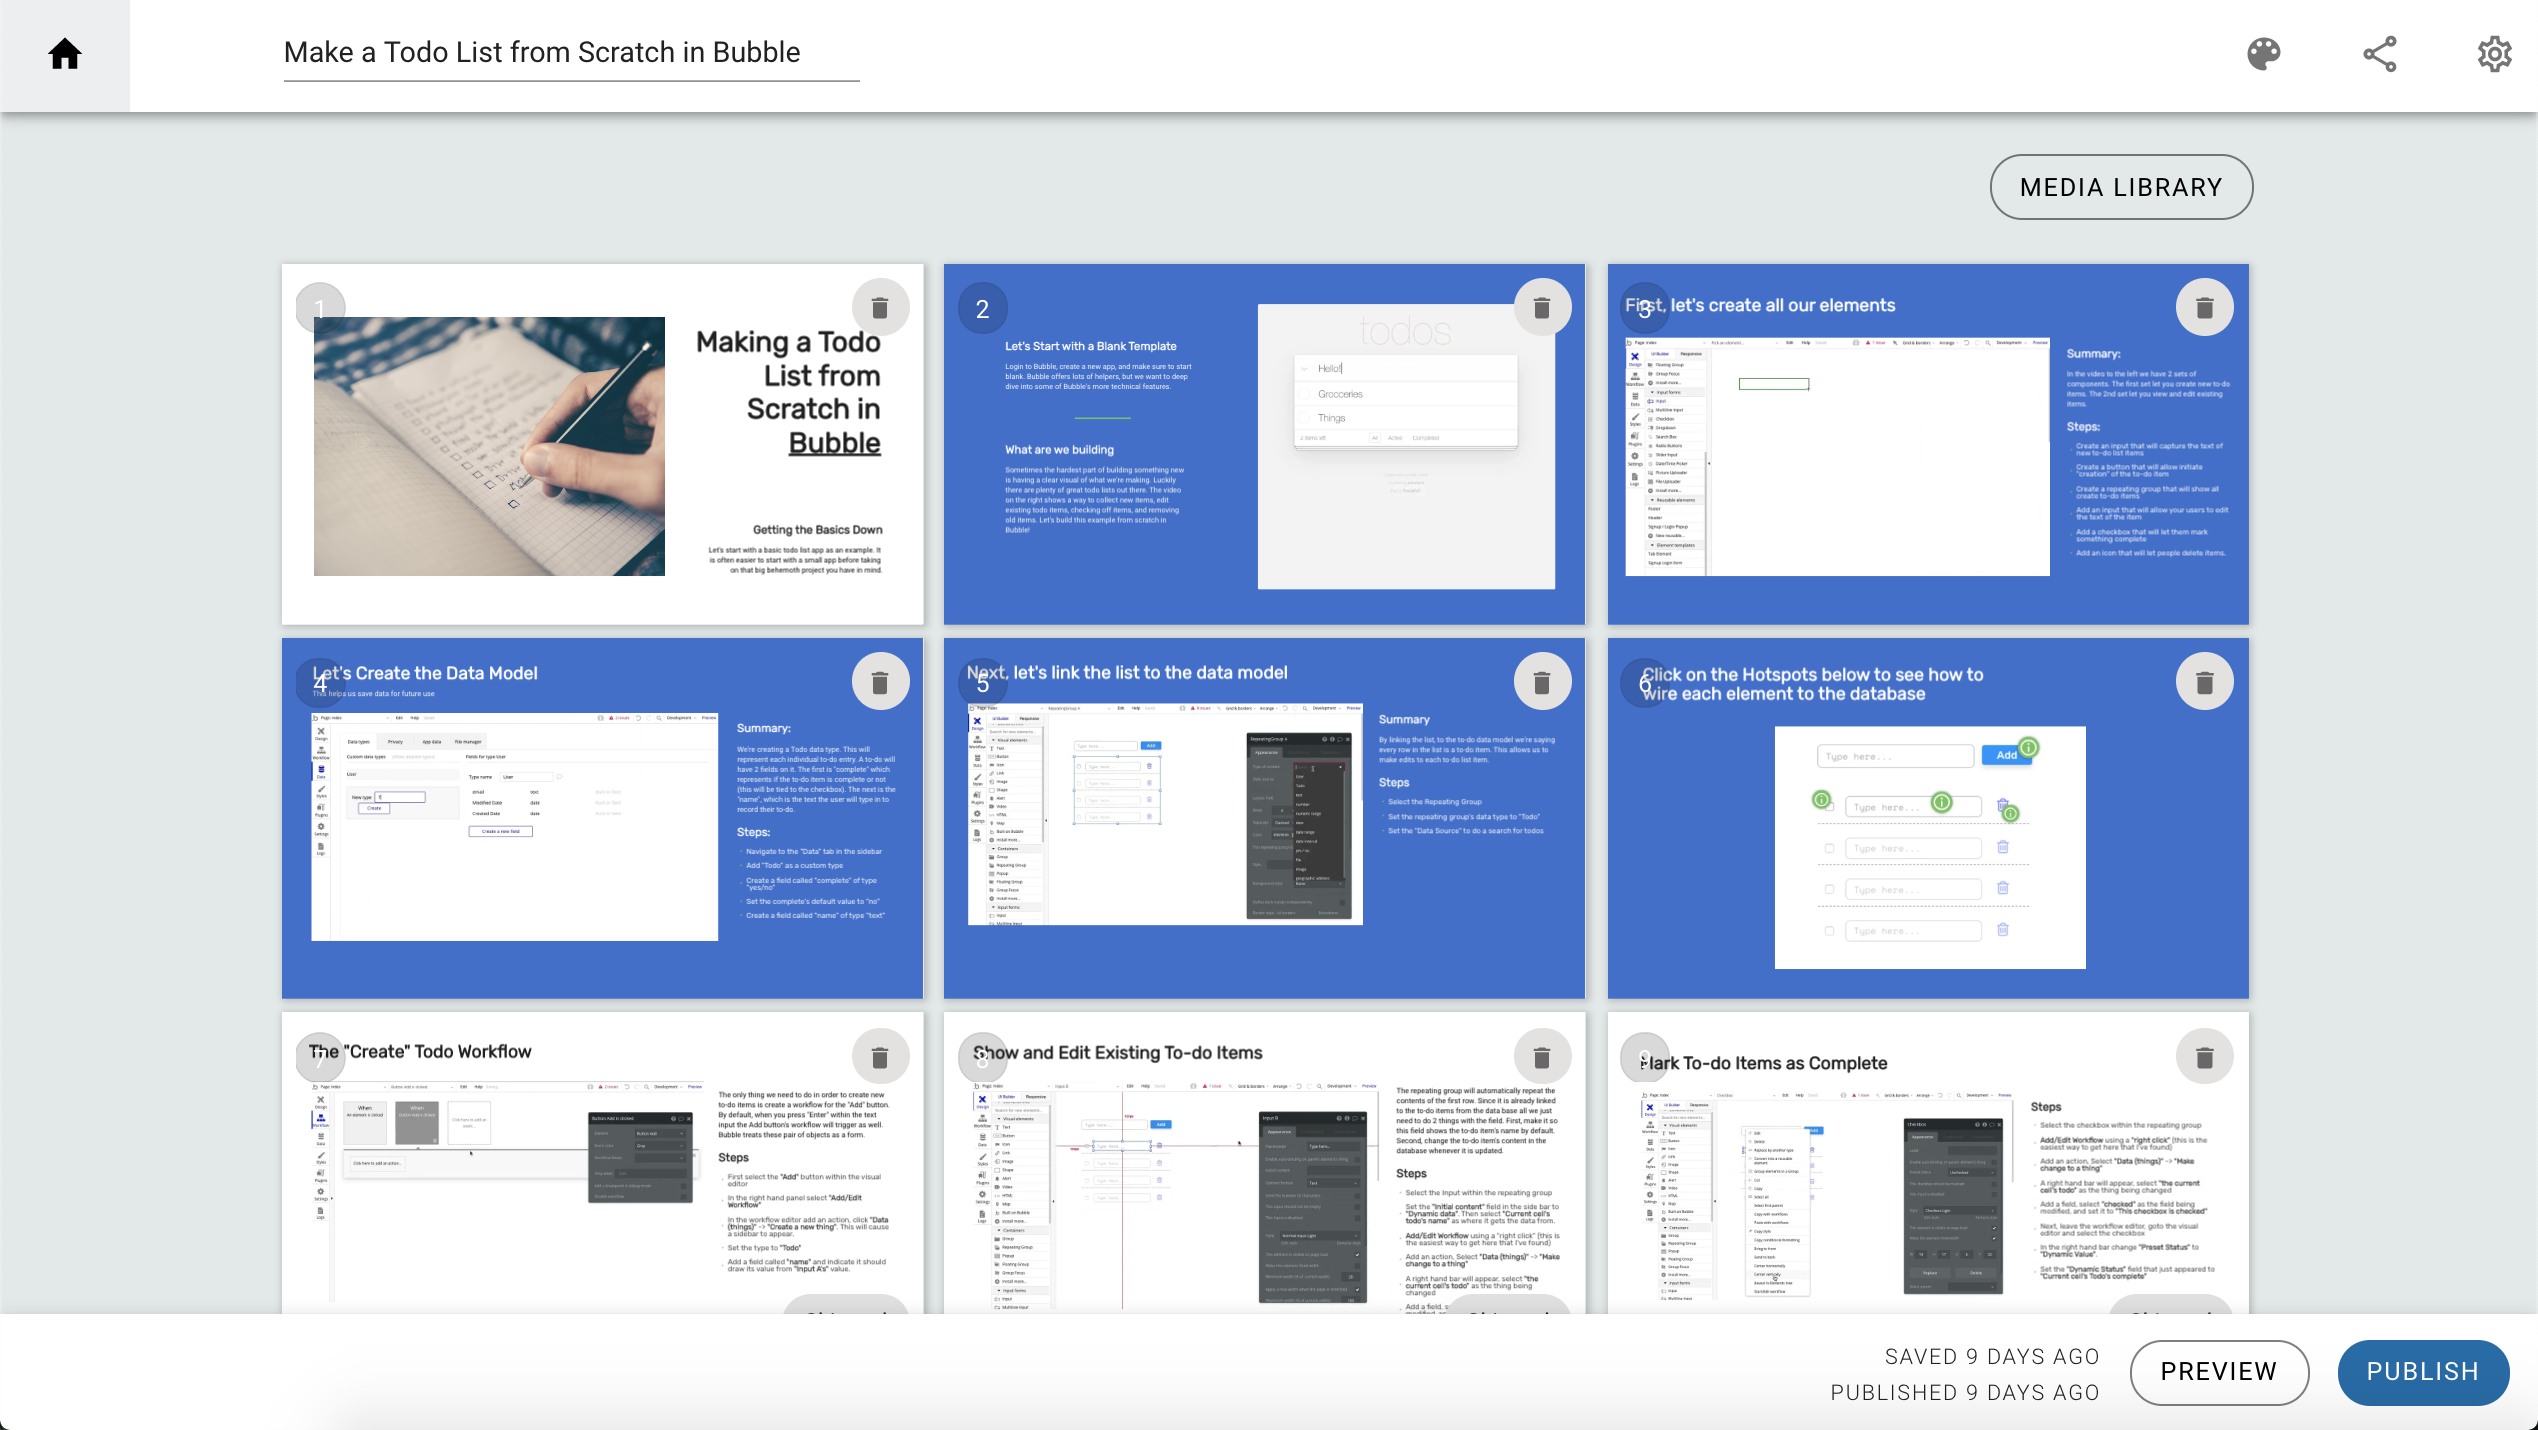This screenshot has width=2538, height=1430.
Task: Publish the presentation
Action: (x=2422, y=1371)
